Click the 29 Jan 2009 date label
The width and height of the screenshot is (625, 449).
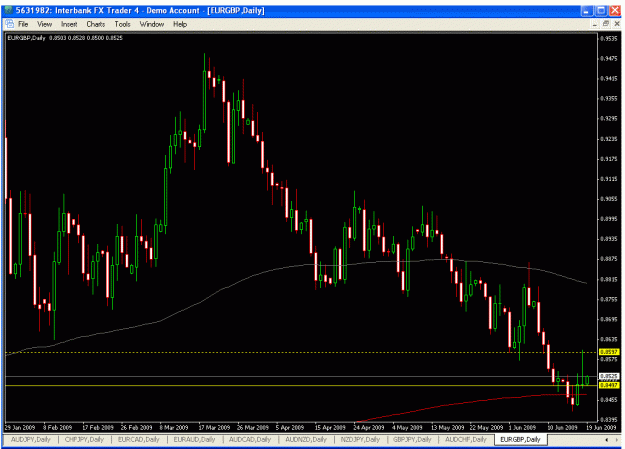pos(20,427)
